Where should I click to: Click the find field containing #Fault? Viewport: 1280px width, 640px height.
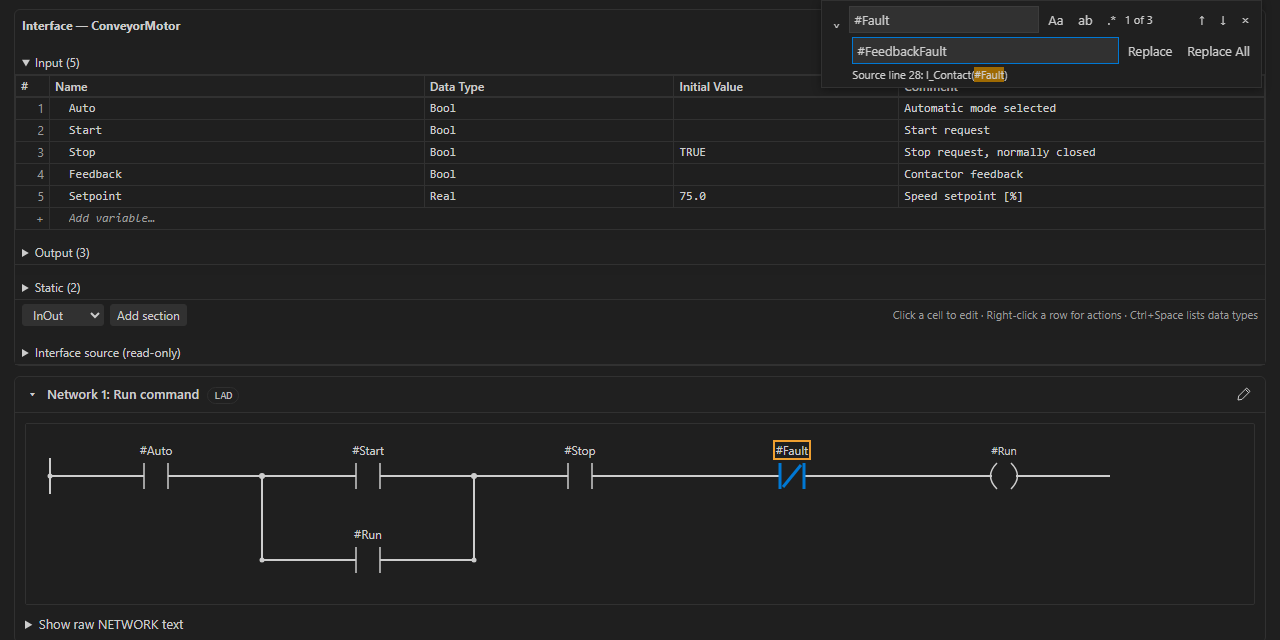tap(944, 20)
